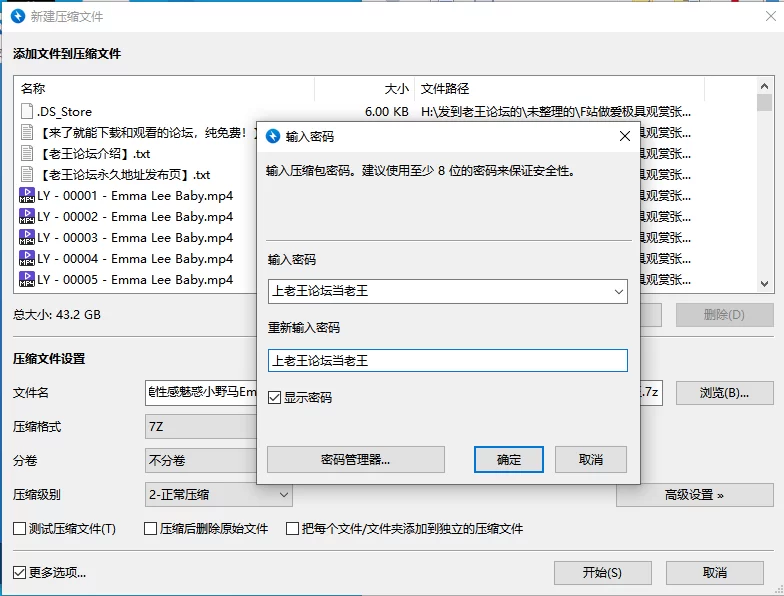Click 取消 in the password dialog
This screenshot has width=784, height=596.
[590, 460]
